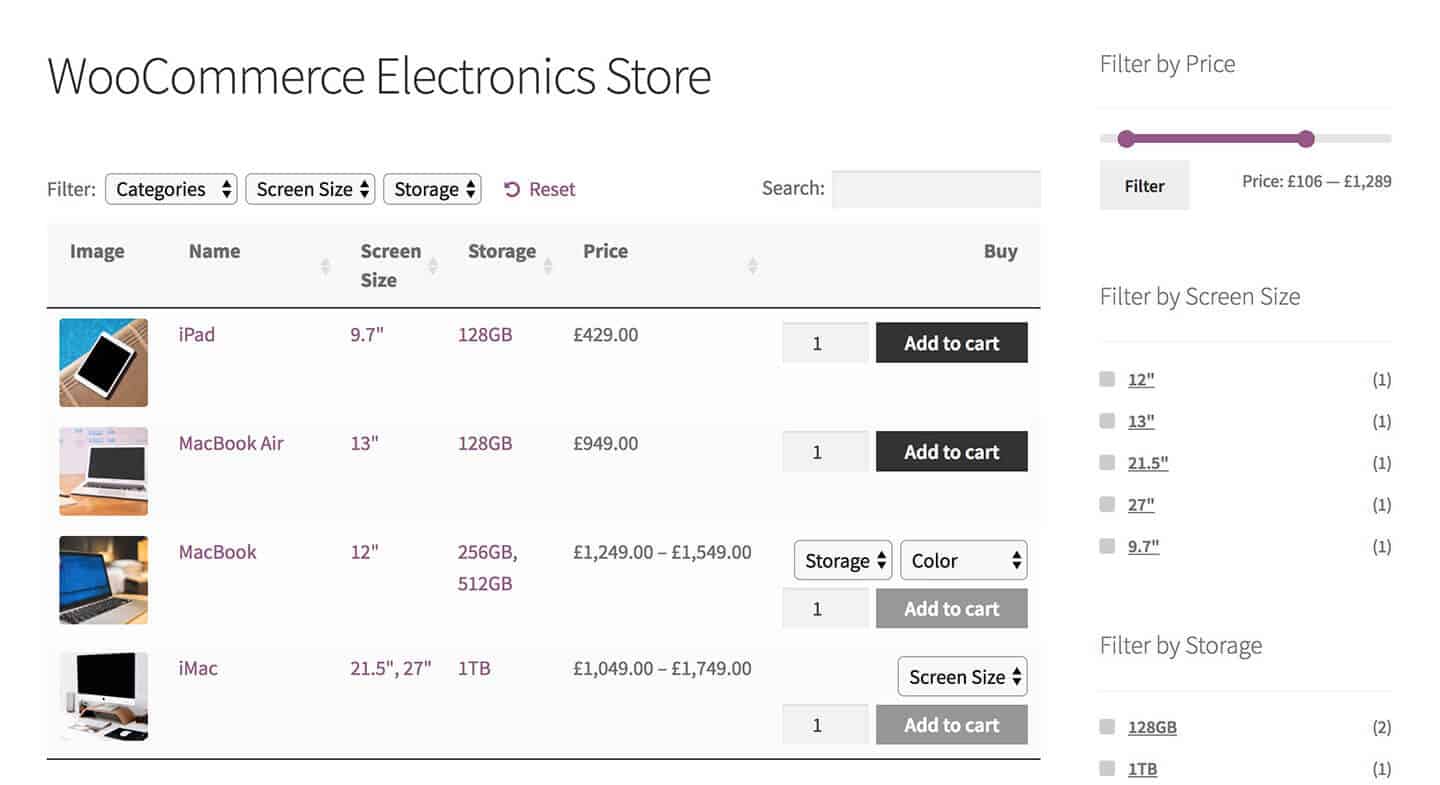Check the 9.7" screen size filter box
This screenshot has height=785, width=1440.
click(1107, 546)
